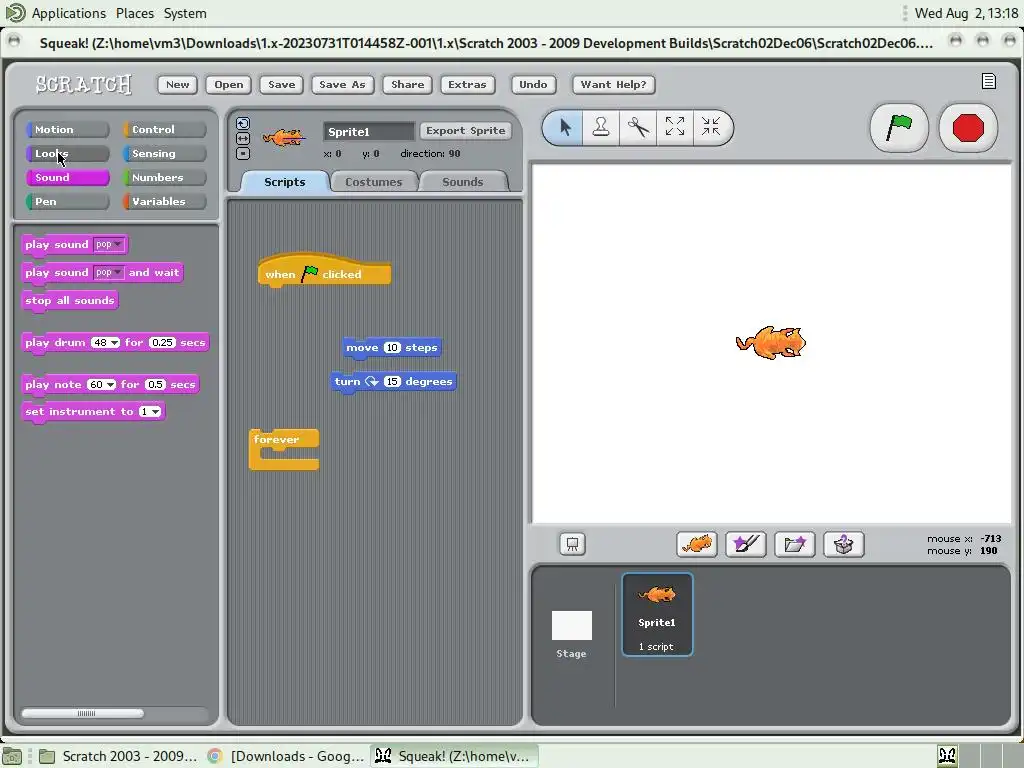
Task: Click the 0.5 secs value in play note block
Action: click(155, 385)
